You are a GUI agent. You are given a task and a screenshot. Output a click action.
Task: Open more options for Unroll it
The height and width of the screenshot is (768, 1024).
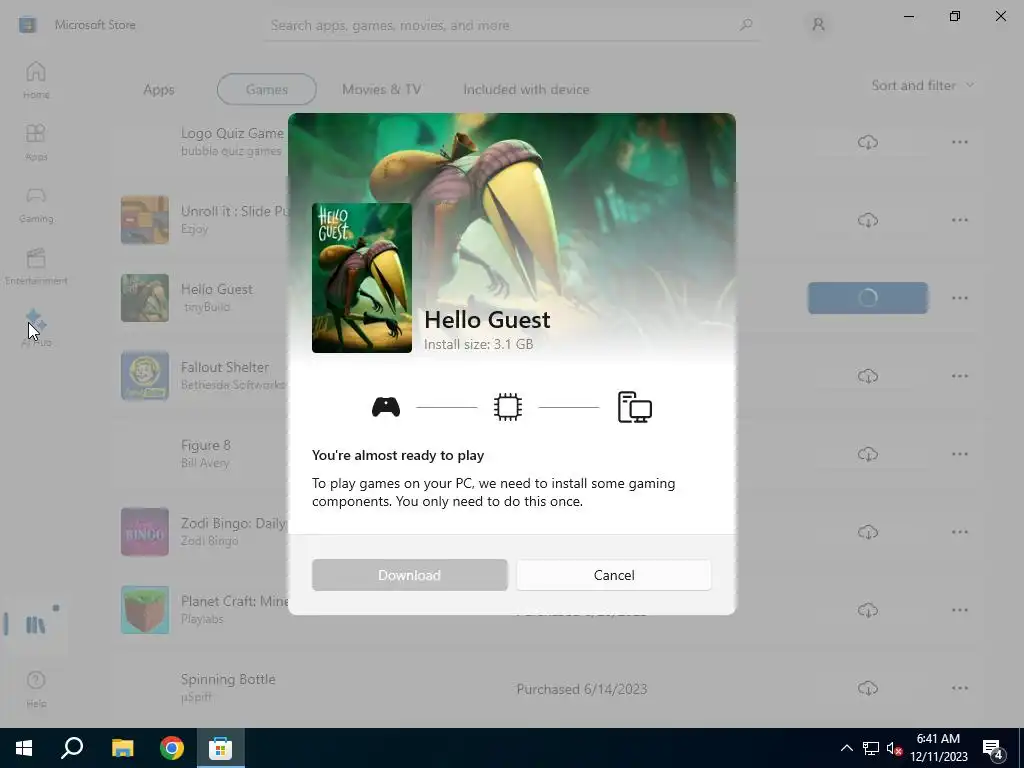(x=959, y=220)
